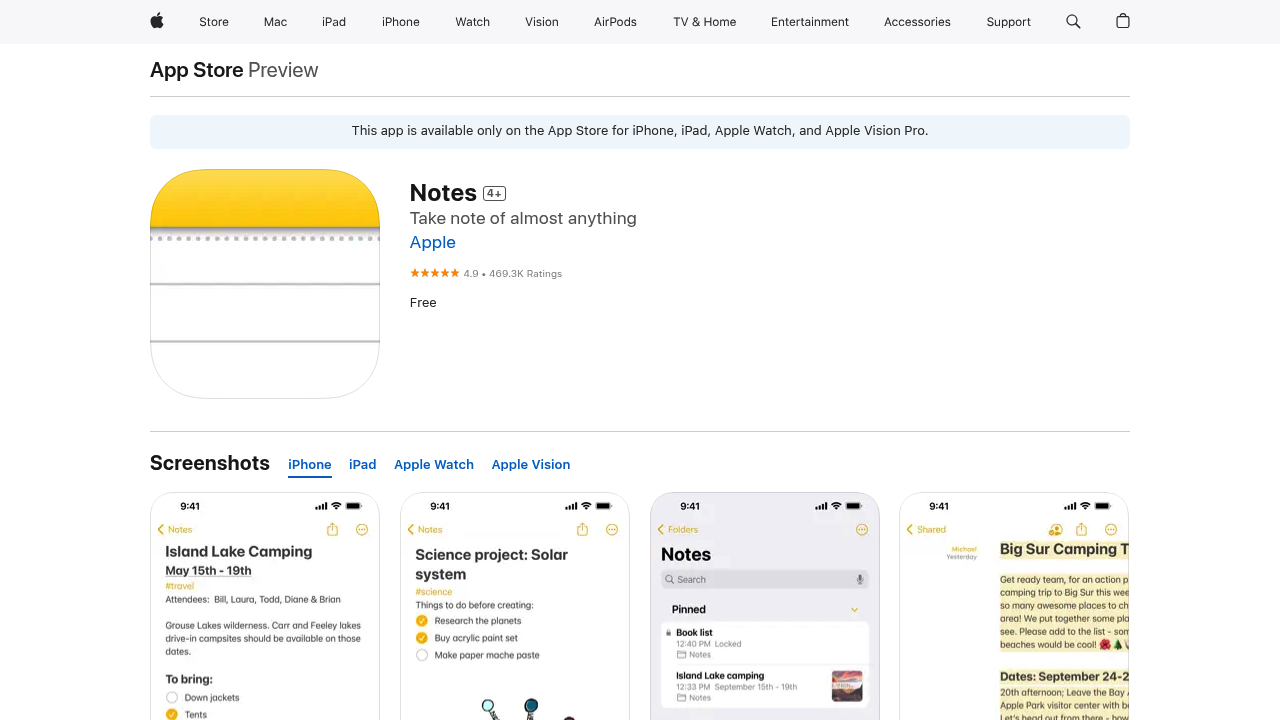Click more options icon in Science project screenshot
This screenshot has height=720, width=1280.
612,530
